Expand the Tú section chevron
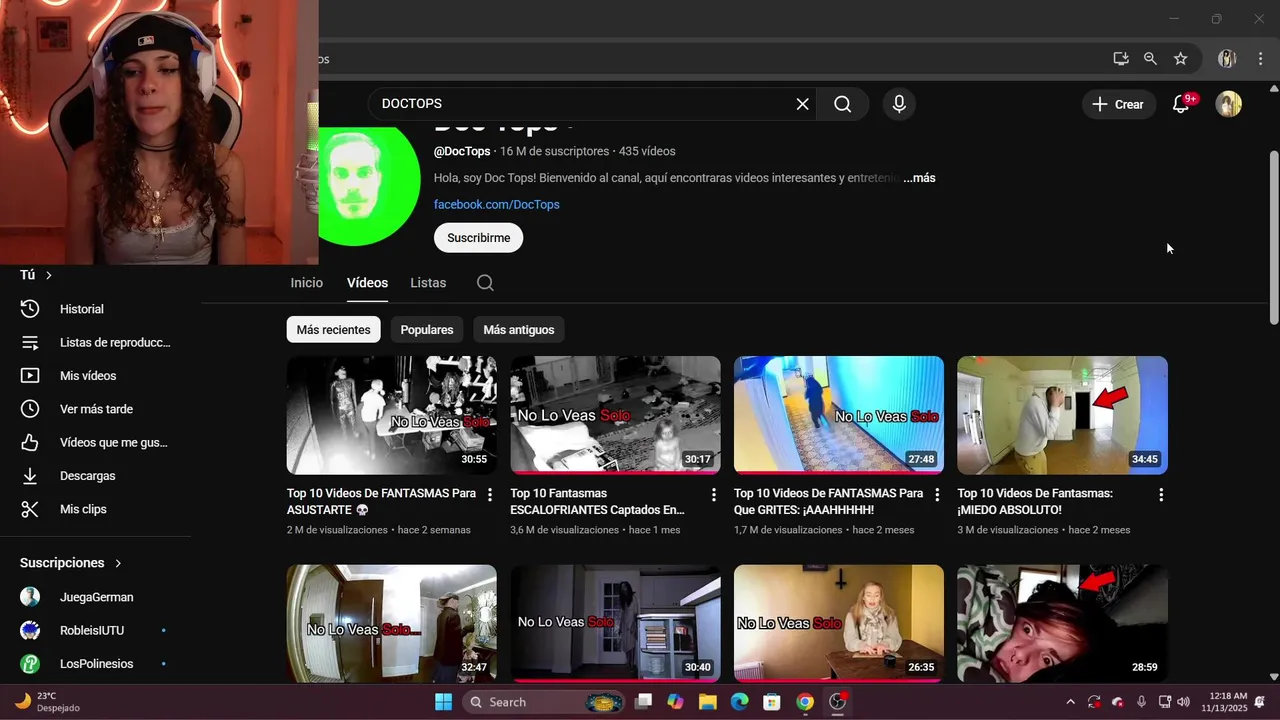1280x720 pixels. (x=48, y=275)
